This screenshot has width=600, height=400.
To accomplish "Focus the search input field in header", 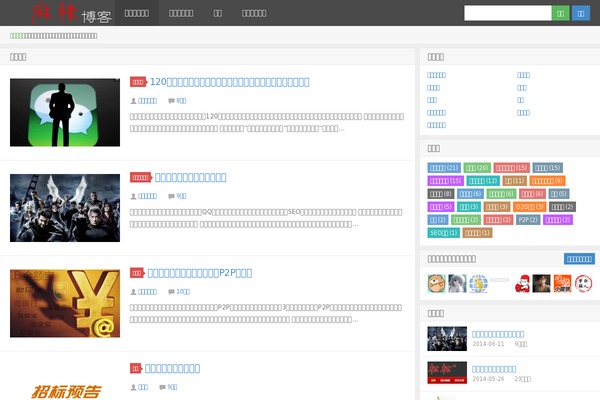I will pos(508,13).
